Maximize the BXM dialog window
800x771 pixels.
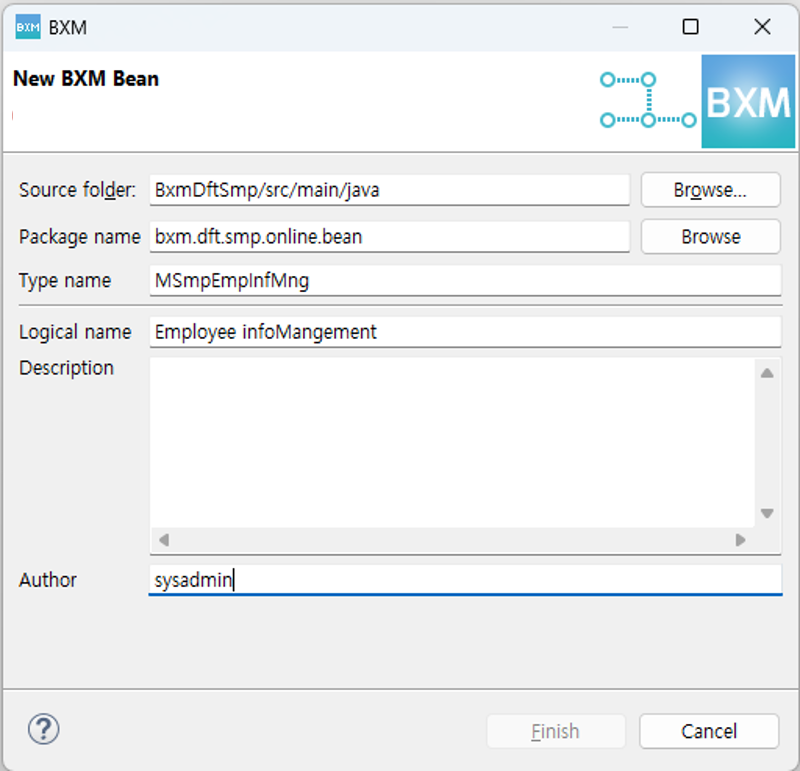(690, 27)
